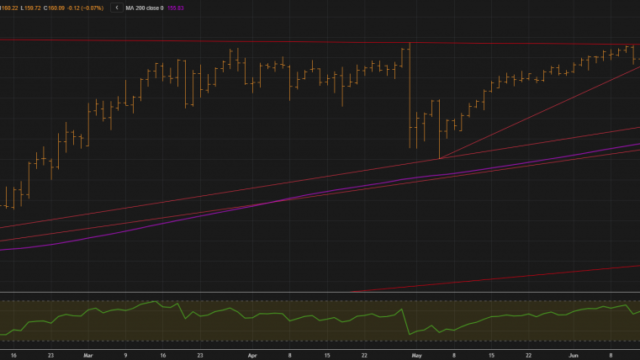Select the horizontal red resistance line at top

coord(320,42)
